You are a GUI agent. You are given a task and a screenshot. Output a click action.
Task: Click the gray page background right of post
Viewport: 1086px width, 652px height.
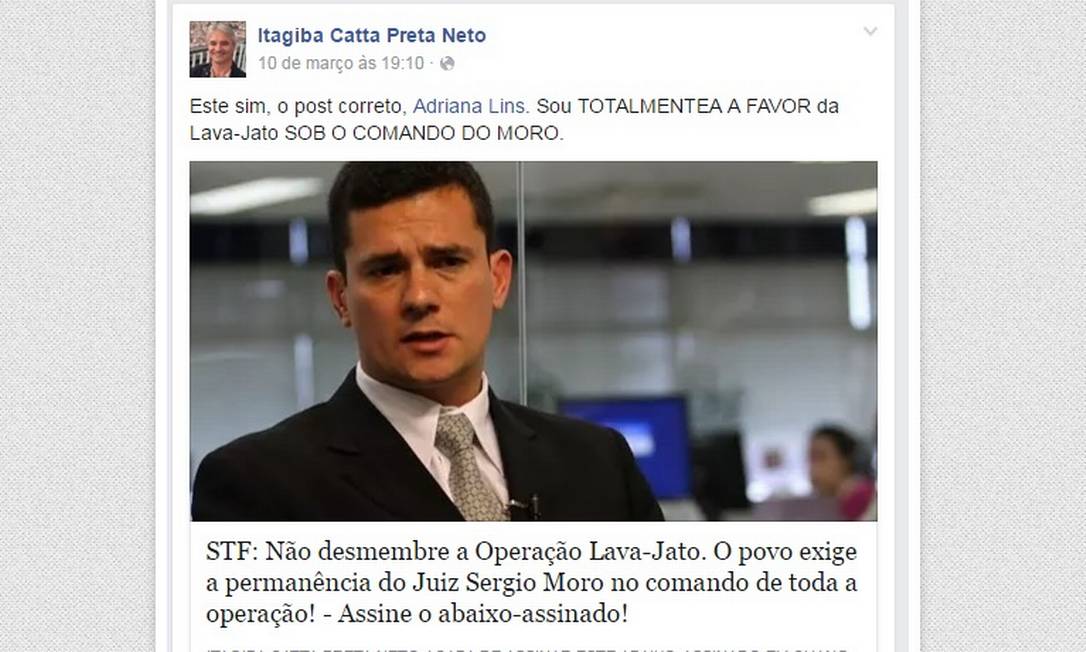pos(1004,326)
